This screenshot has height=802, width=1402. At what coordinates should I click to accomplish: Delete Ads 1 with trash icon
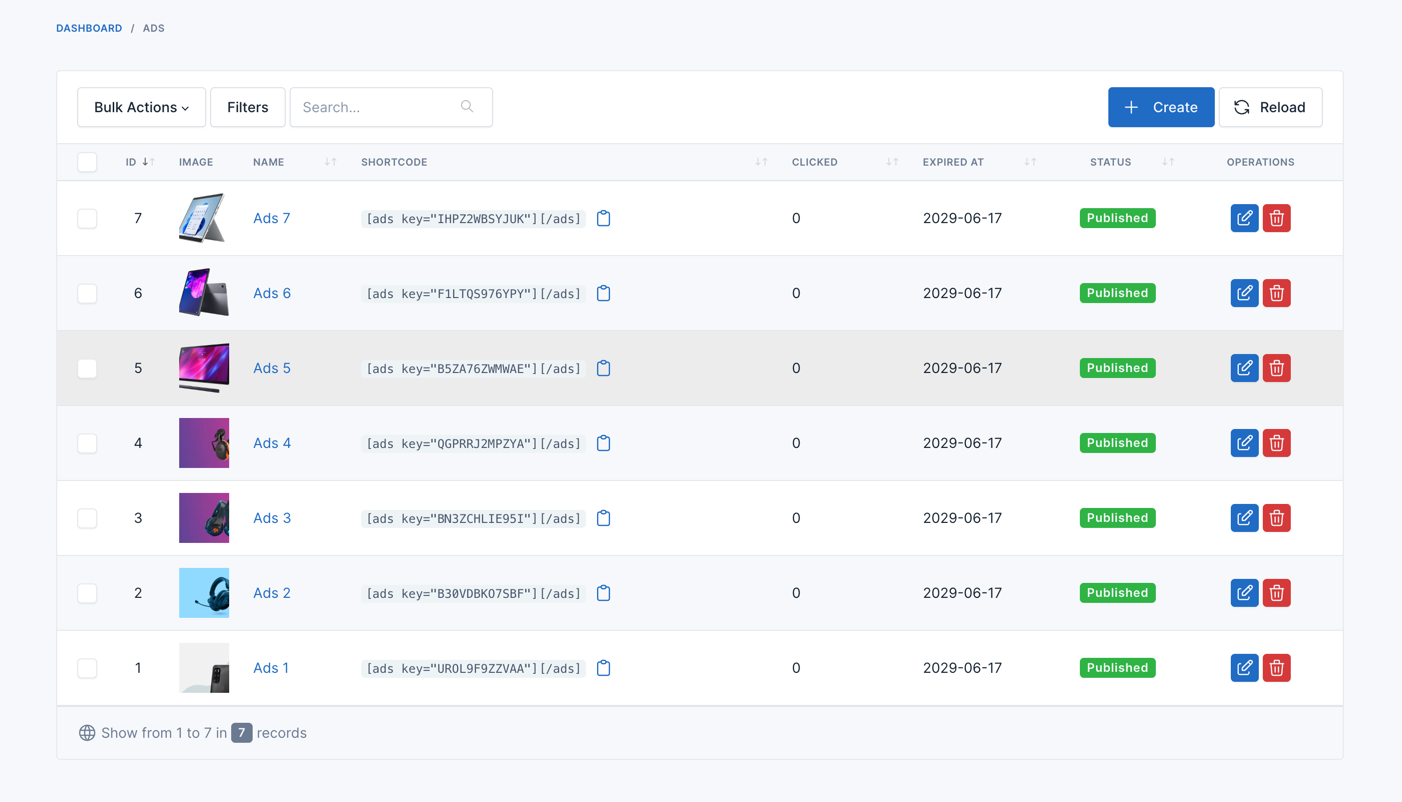pyautogui.click(x=1276, y=668)
